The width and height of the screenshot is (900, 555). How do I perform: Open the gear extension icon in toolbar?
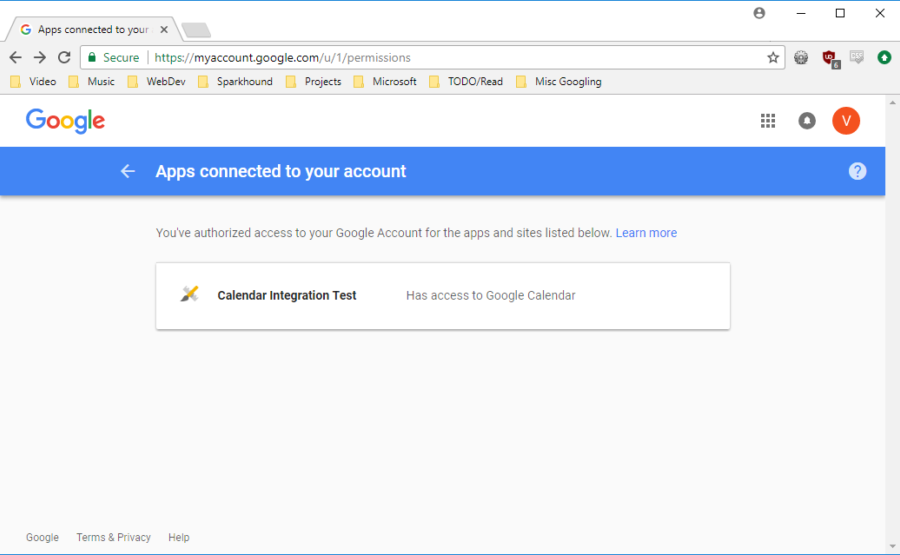click(x=801, y=57)
